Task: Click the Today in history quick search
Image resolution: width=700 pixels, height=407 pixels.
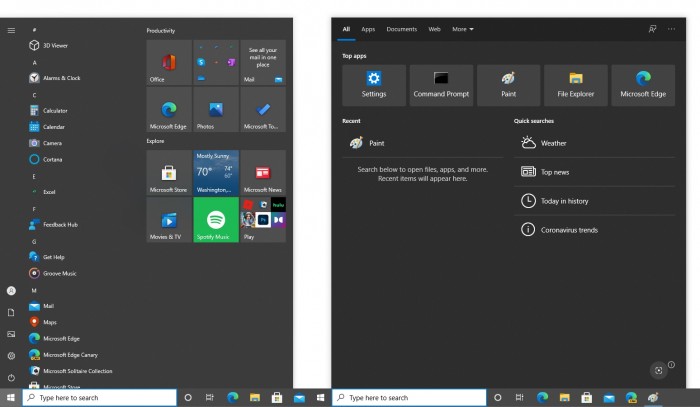Action: tap(563, 201)
